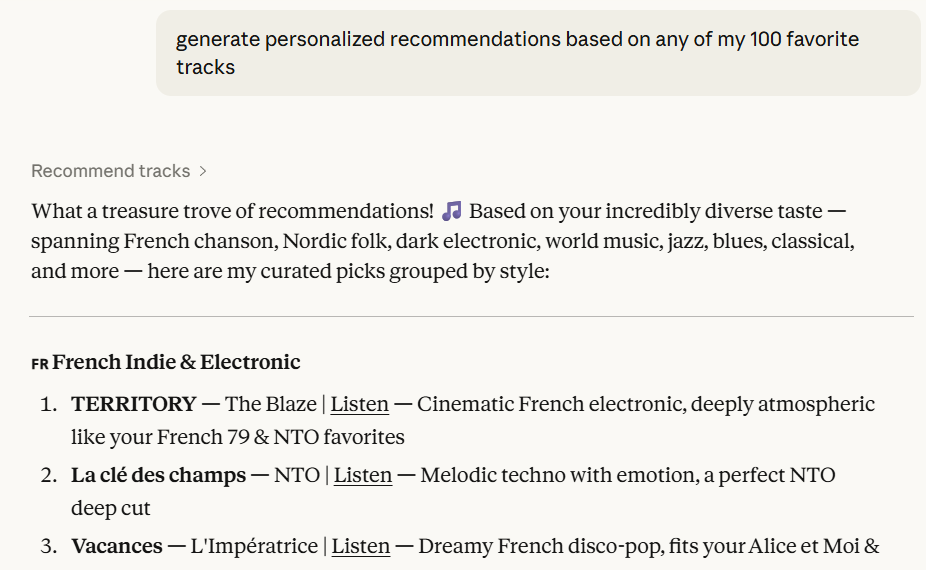Click the bold "La clé des champs" title
The height and width of the screenshot is (570, 926).
tap(158, 475)
